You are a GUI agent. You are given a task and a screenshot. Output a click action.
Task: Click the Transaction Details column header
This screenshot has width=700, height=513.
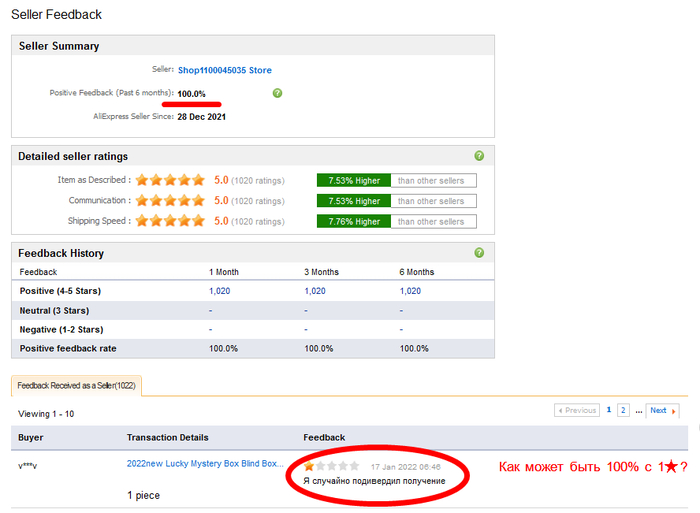167,438
